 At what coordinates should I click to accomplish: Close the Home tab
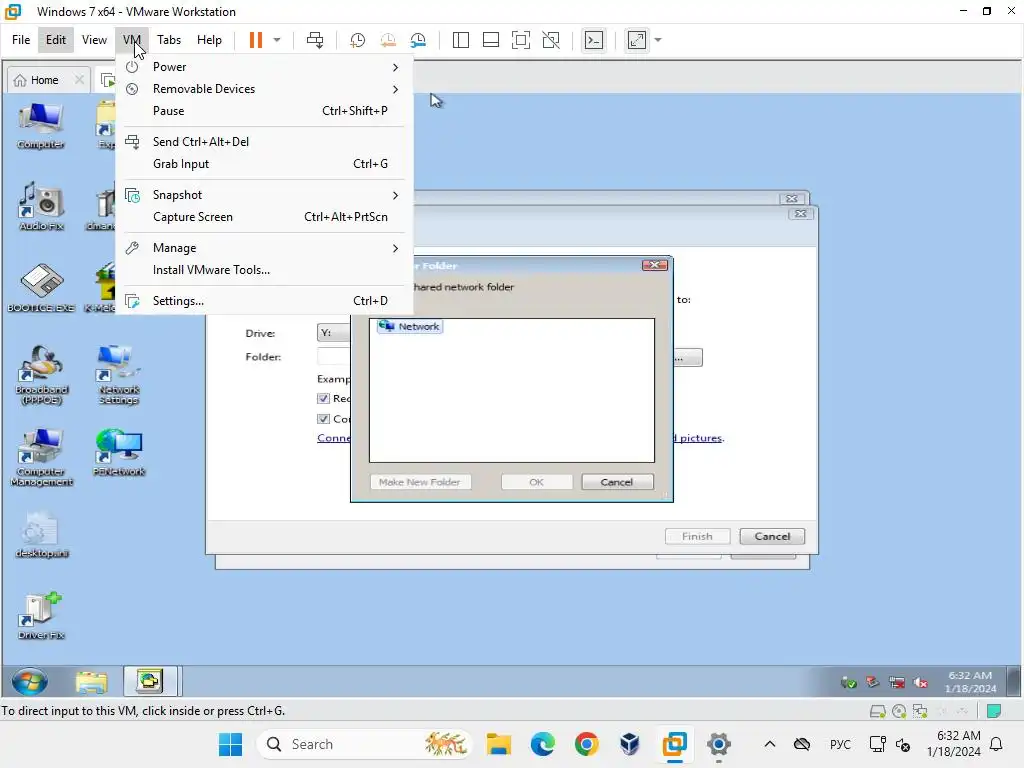coord(79,80)
